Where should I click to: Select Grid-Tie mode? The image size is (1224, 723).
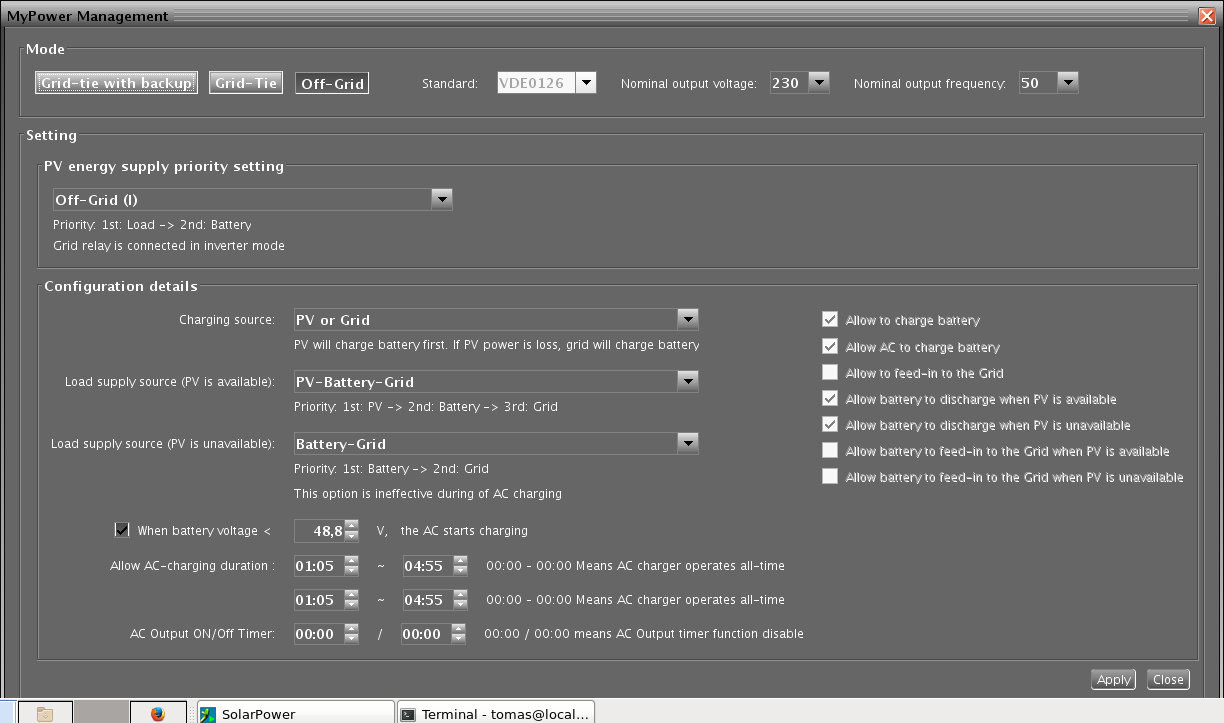click(x=246, y=83)
